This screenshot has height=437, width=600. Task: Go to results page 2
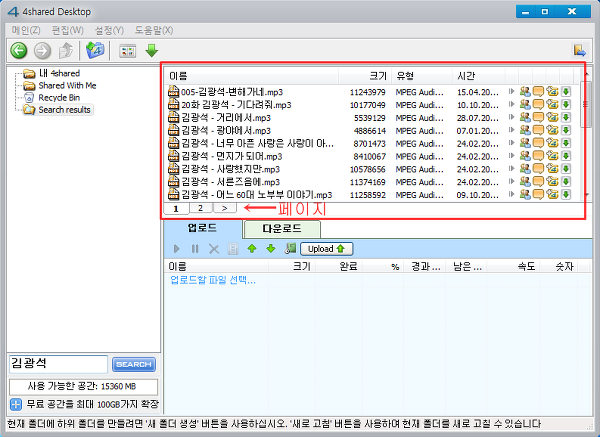click(x=200, y=208)
